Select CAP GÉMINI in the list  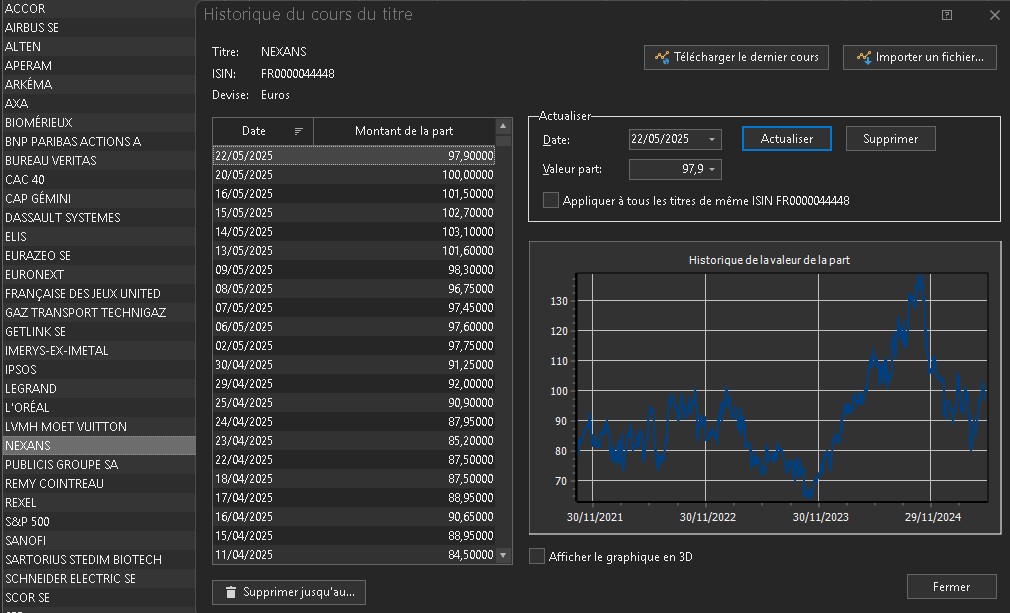point(98,198)
